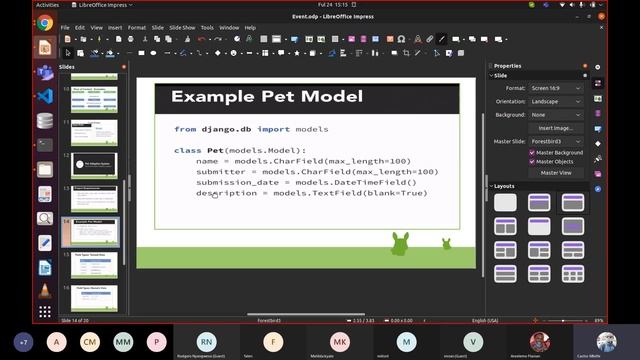The height and width of the screenshot is (360, 640).
Task: Close the Slides panel with orange button
Action: [124, 67]
